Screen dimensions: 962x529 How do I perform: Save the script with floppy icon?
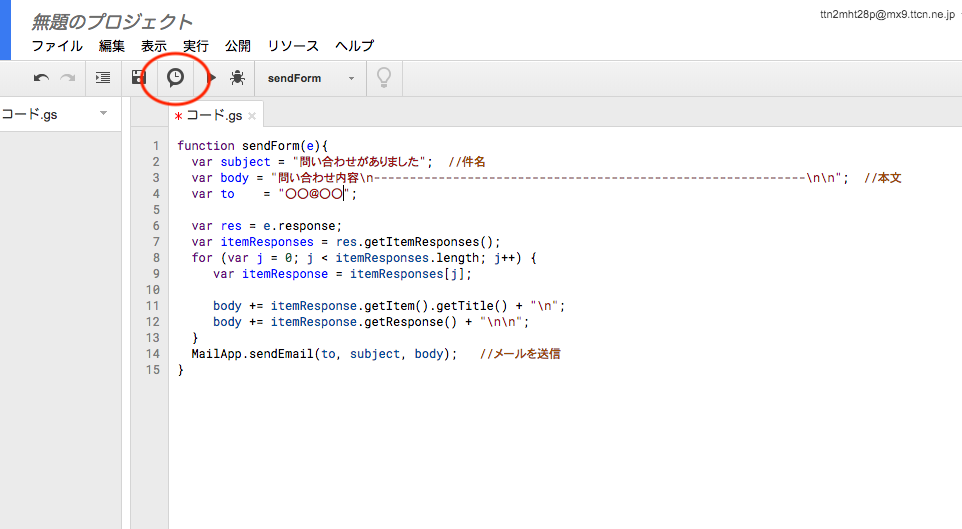click(x=139, y=78)
